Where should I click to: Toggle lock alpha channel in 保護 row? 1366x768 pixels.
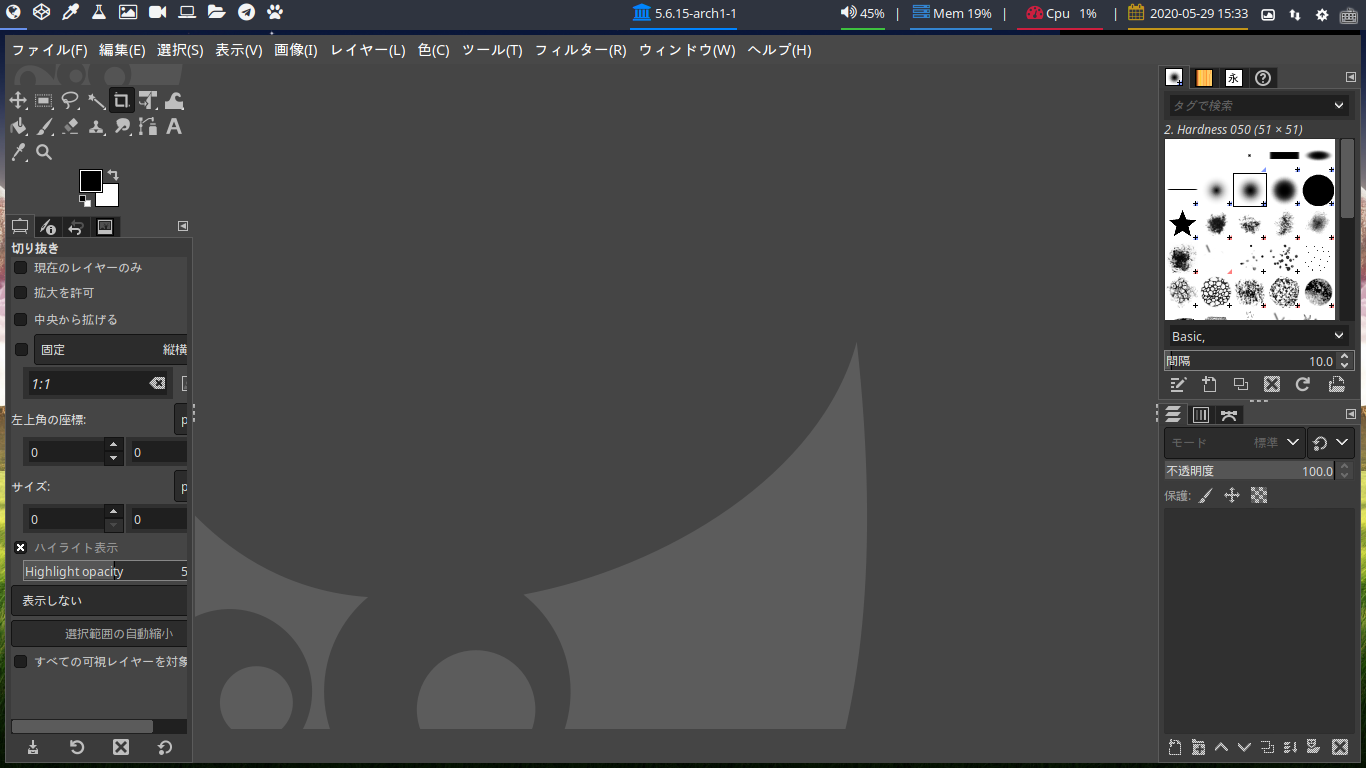pos(1259,495)
